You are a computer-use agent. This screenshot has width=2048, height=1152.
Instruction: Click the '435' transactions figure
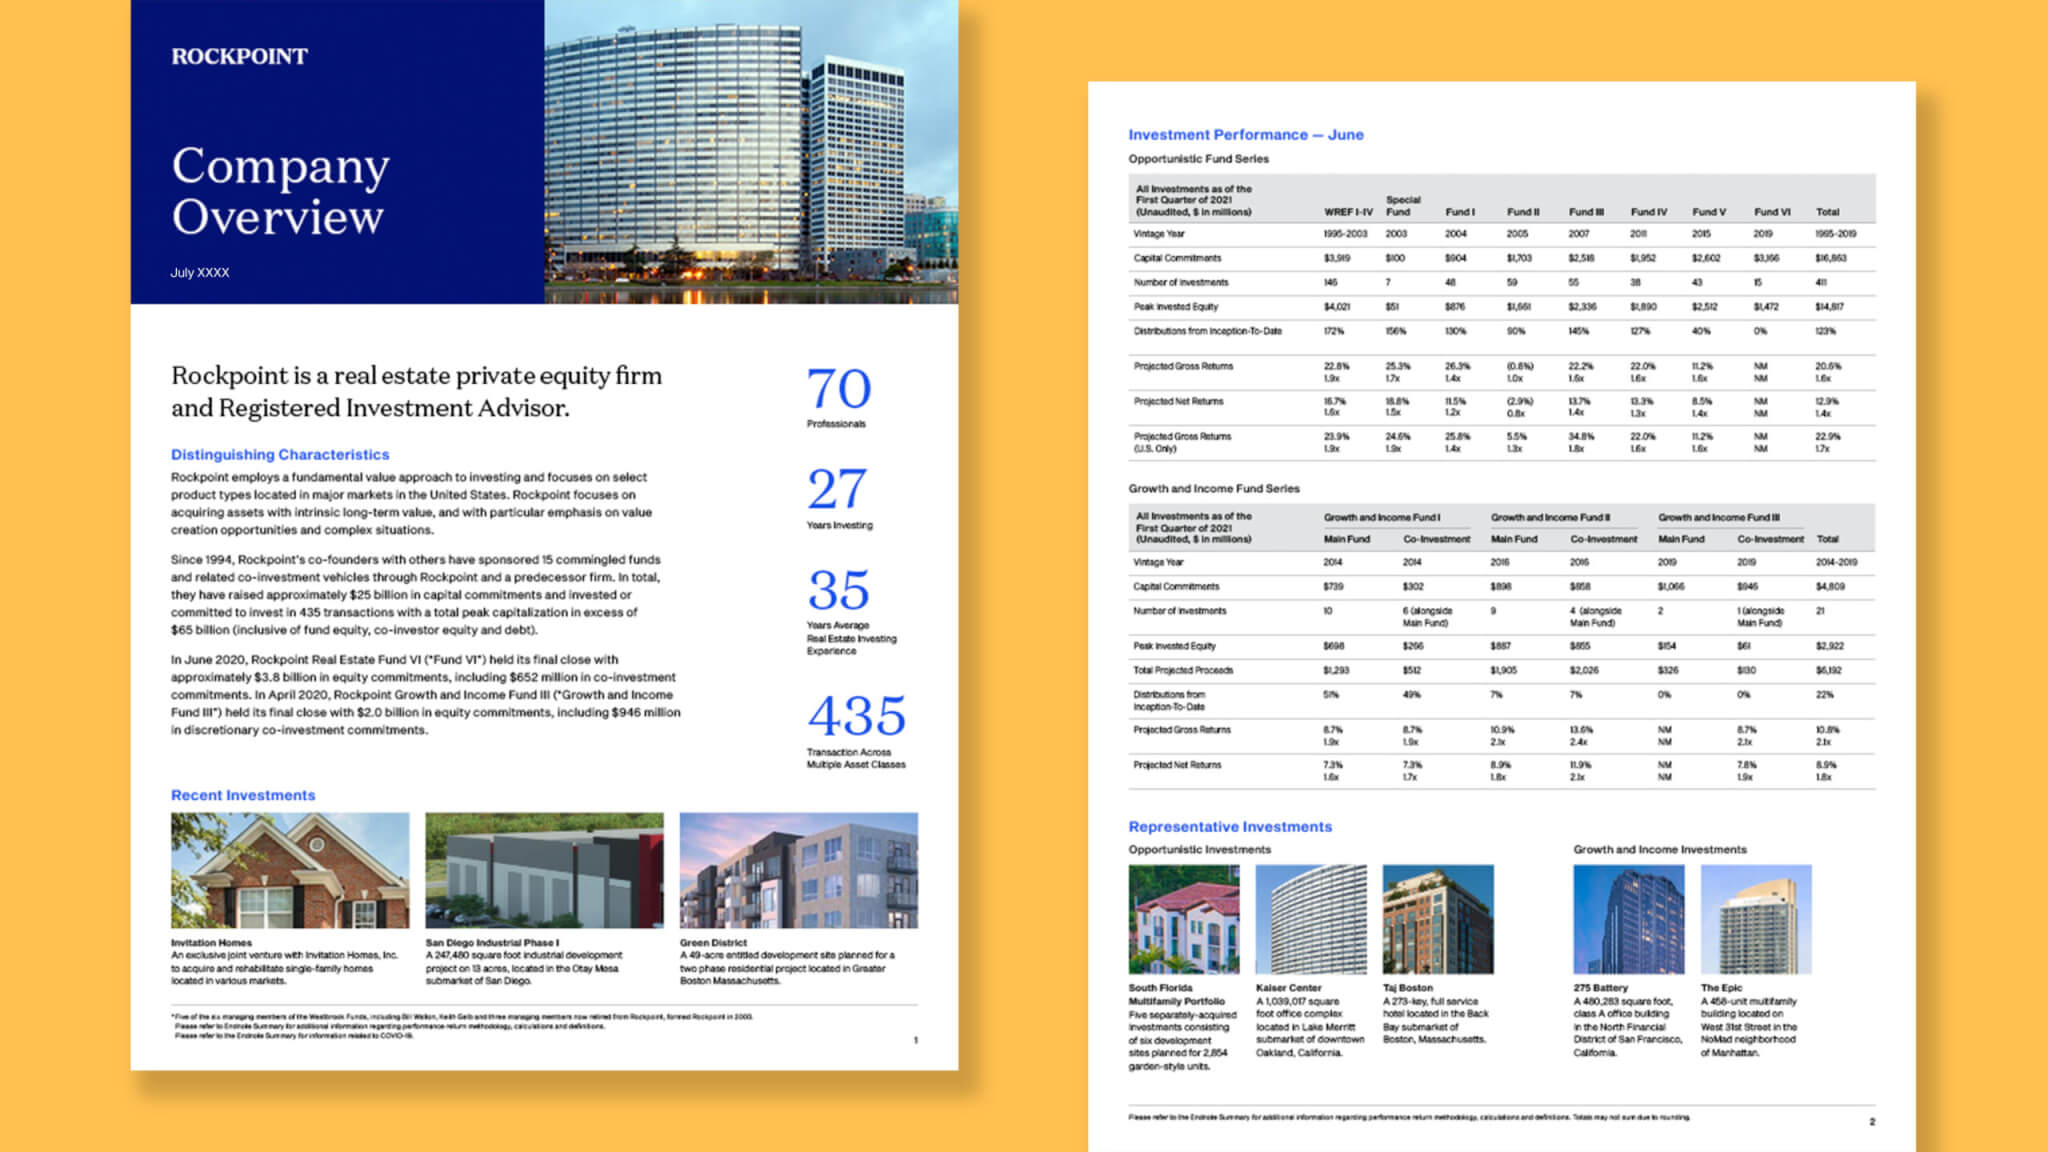(857, 716)
